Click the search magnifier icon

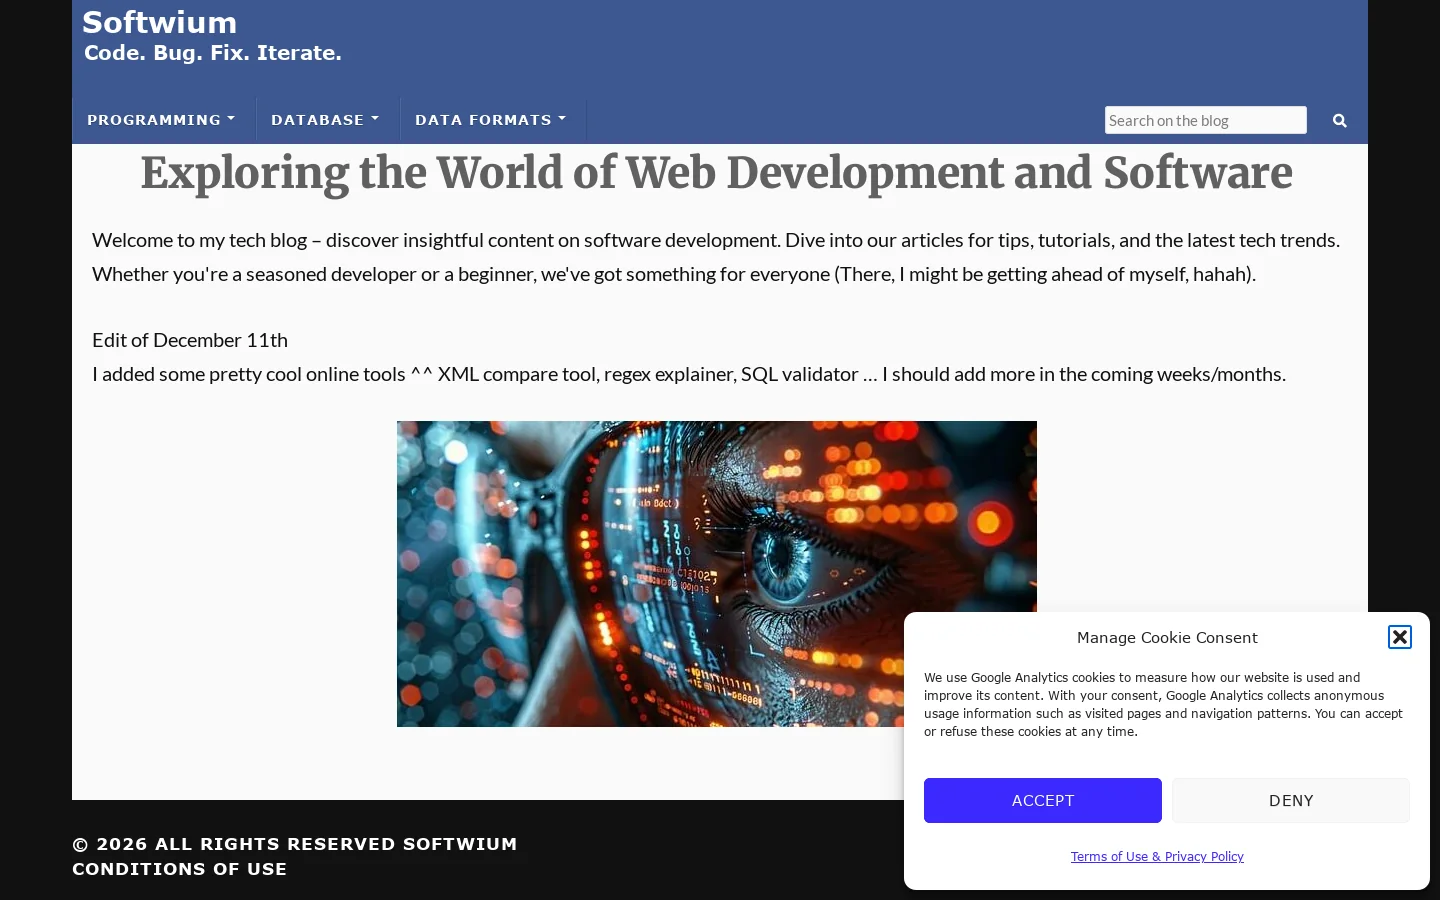point(1340,121)
